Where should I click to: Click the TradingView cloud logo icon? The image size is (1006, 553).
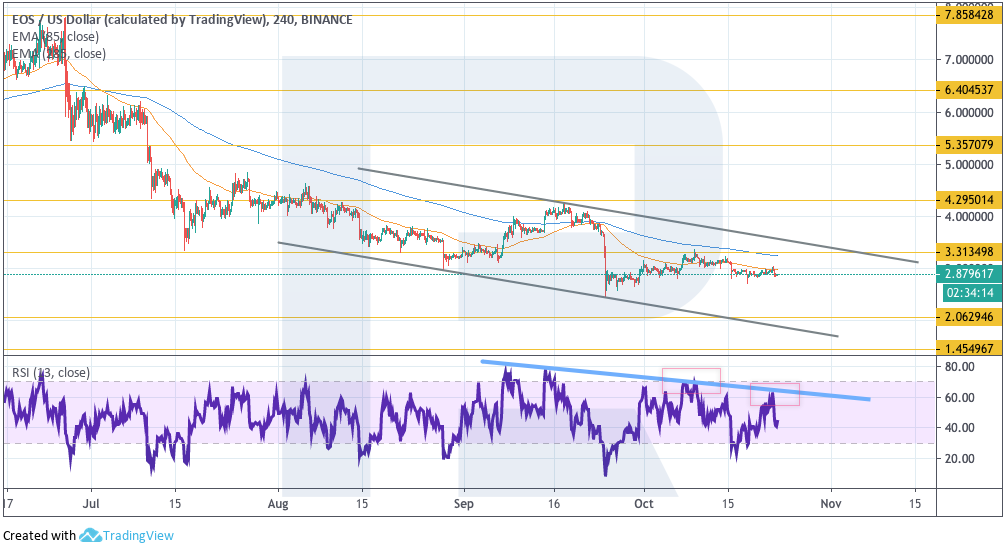point(92,535)
